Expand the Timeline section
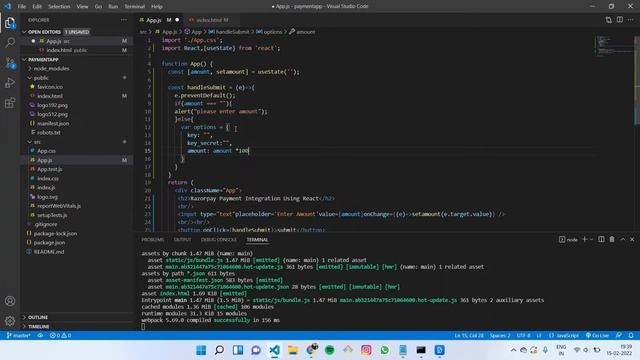Screen dimensions: 640x360 (x=38, y=327)
